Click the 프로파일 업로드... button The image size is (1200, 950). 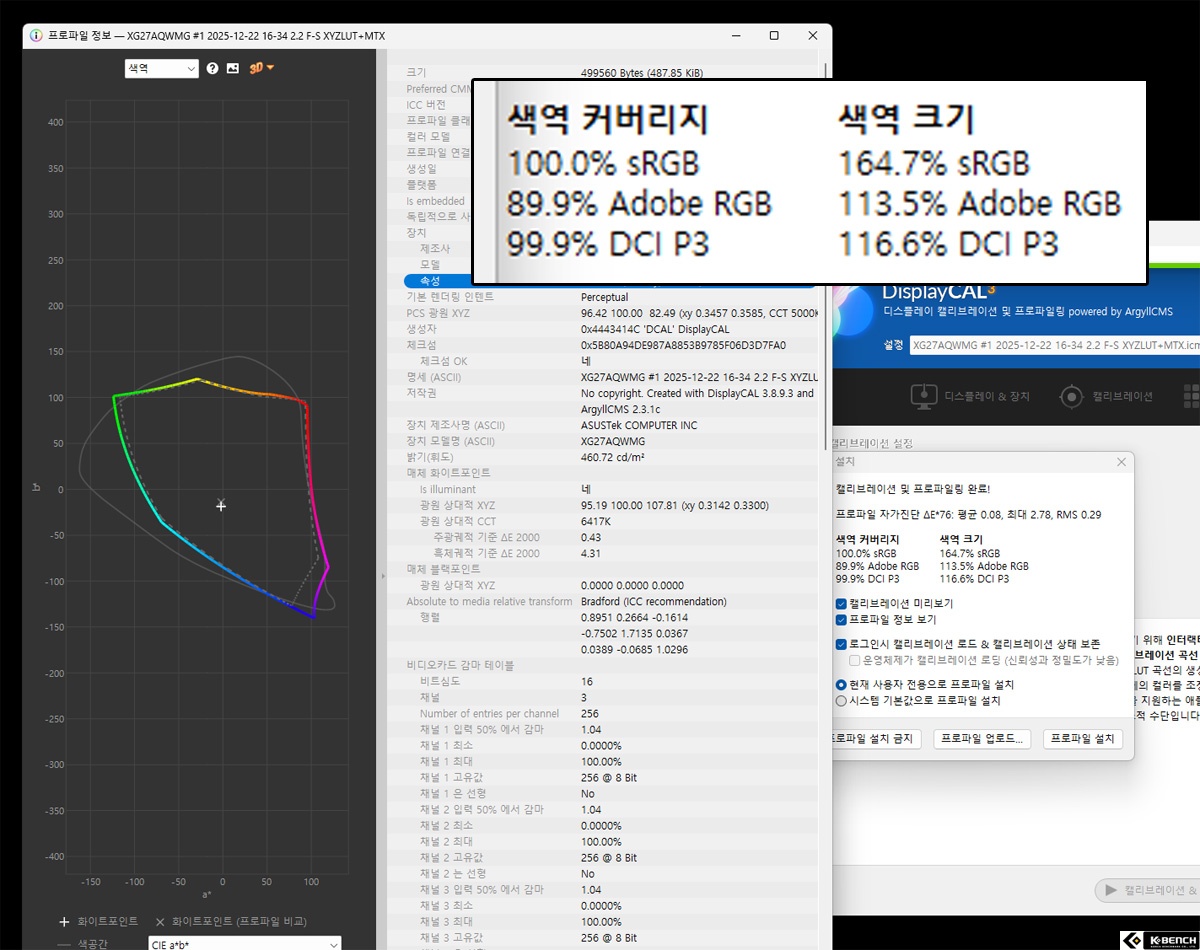[982, 739]
